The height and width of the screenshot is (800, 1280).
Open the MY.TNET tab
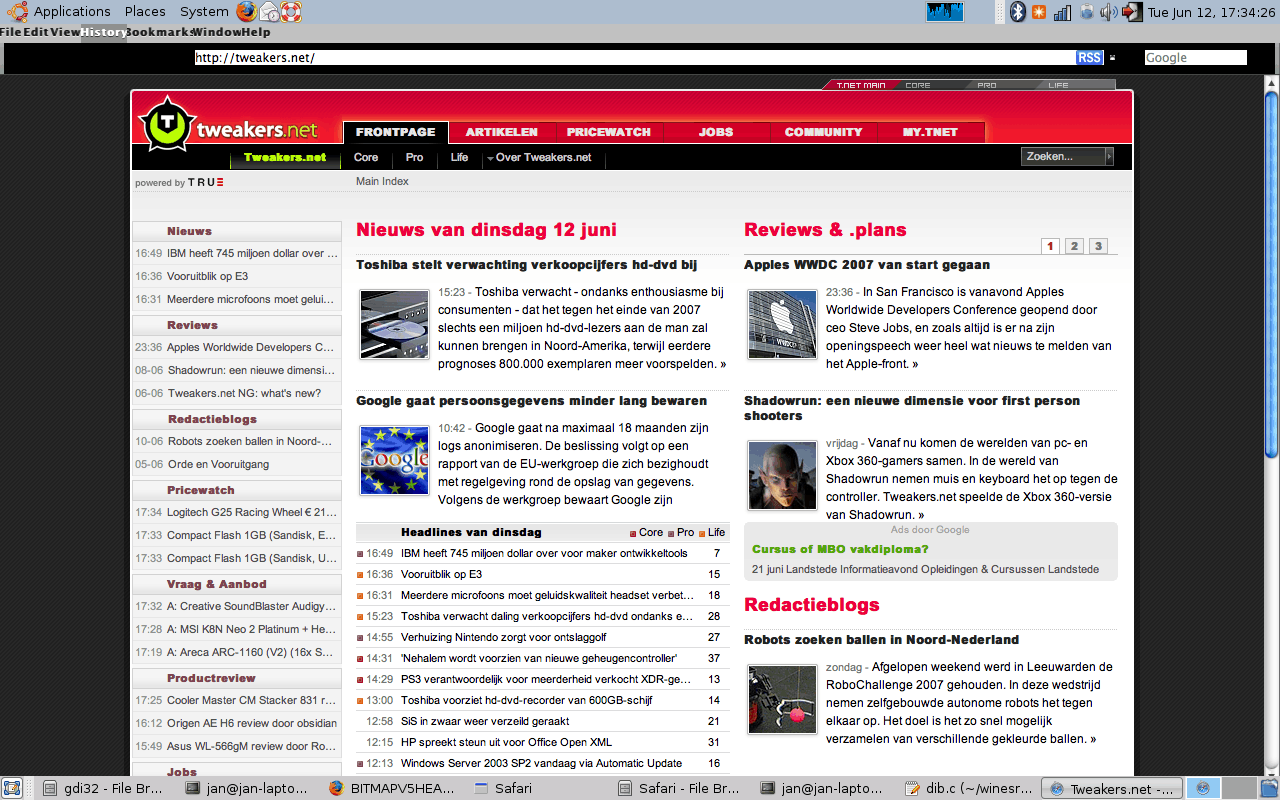pyautogui.click(x=930, y=132)
